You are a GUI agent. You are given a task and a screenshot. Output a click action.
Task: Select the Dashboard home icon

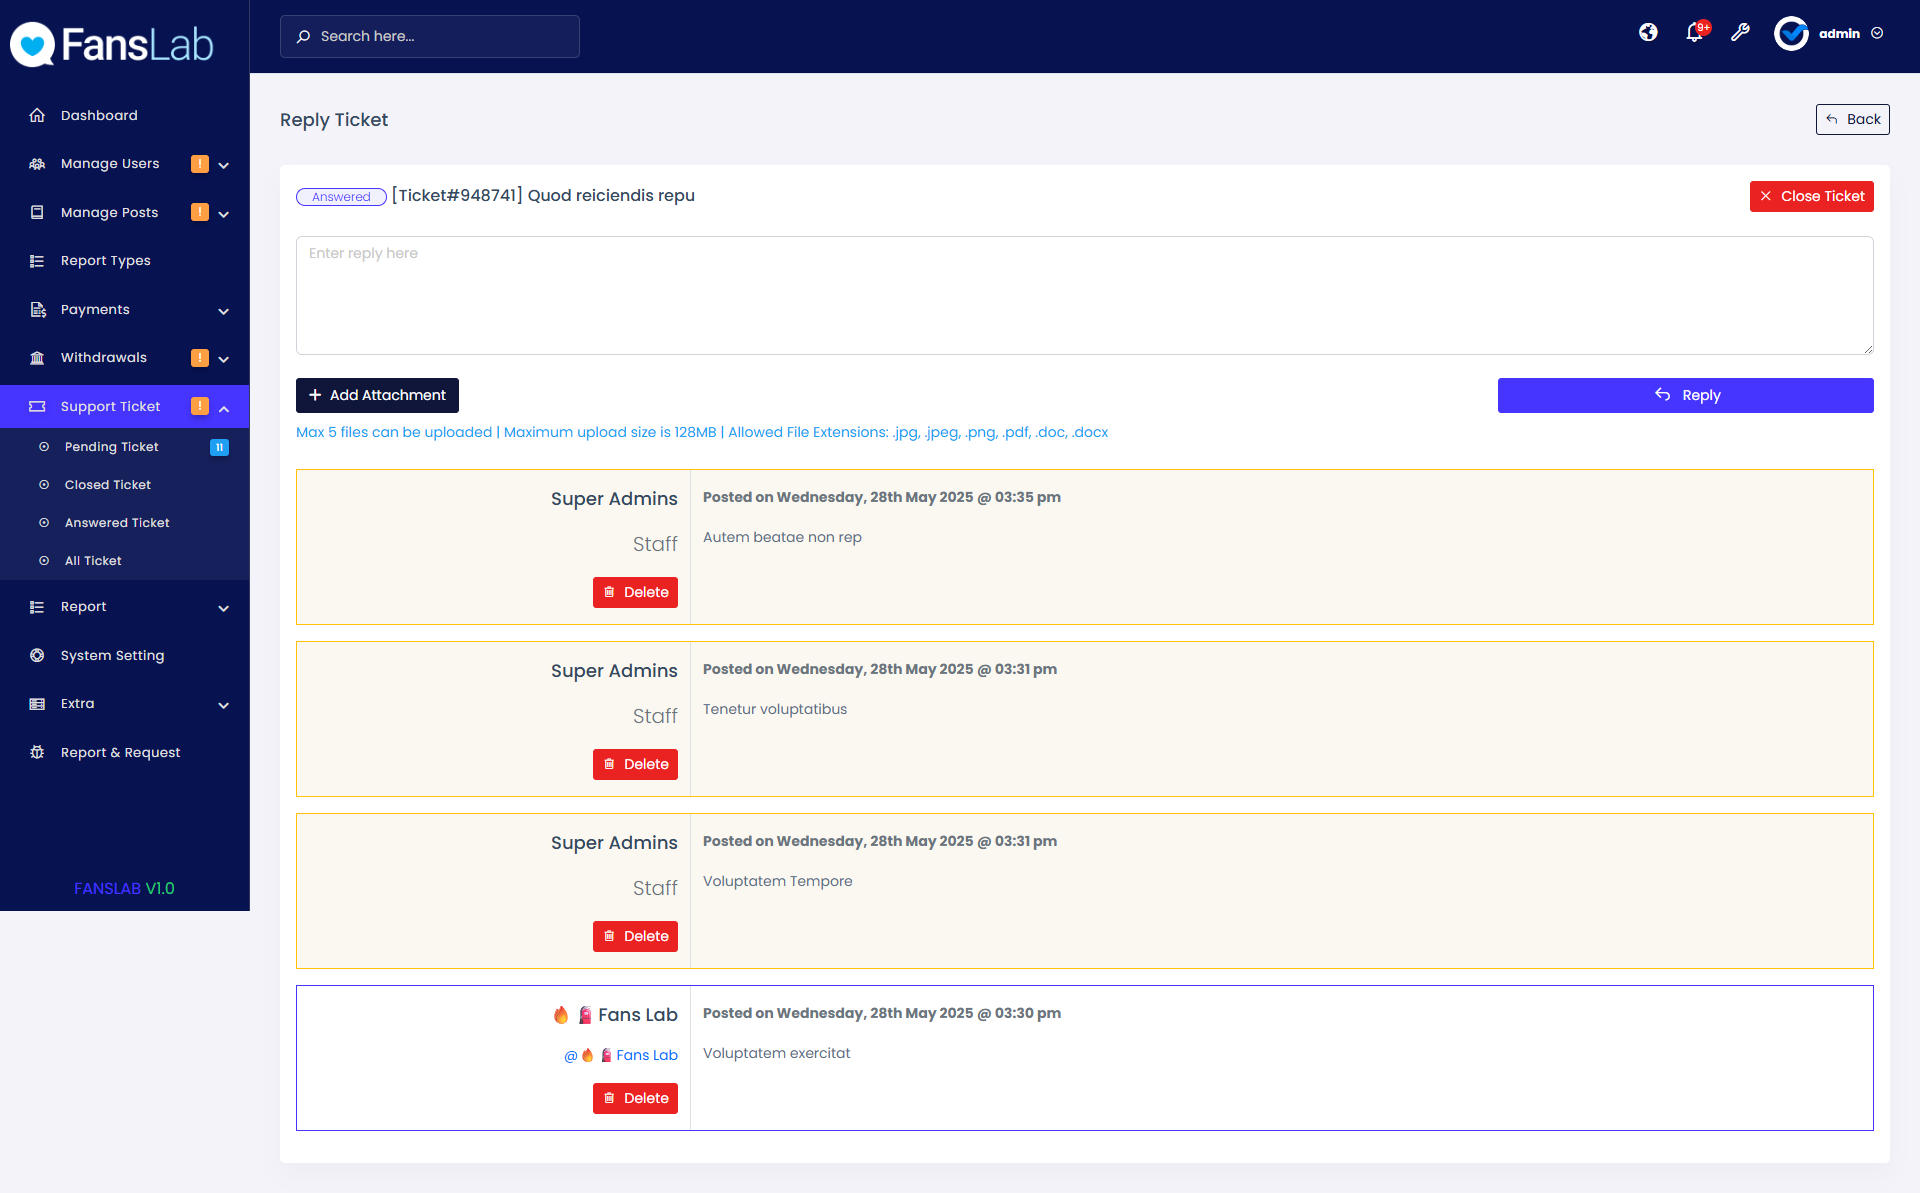(37, 115)
